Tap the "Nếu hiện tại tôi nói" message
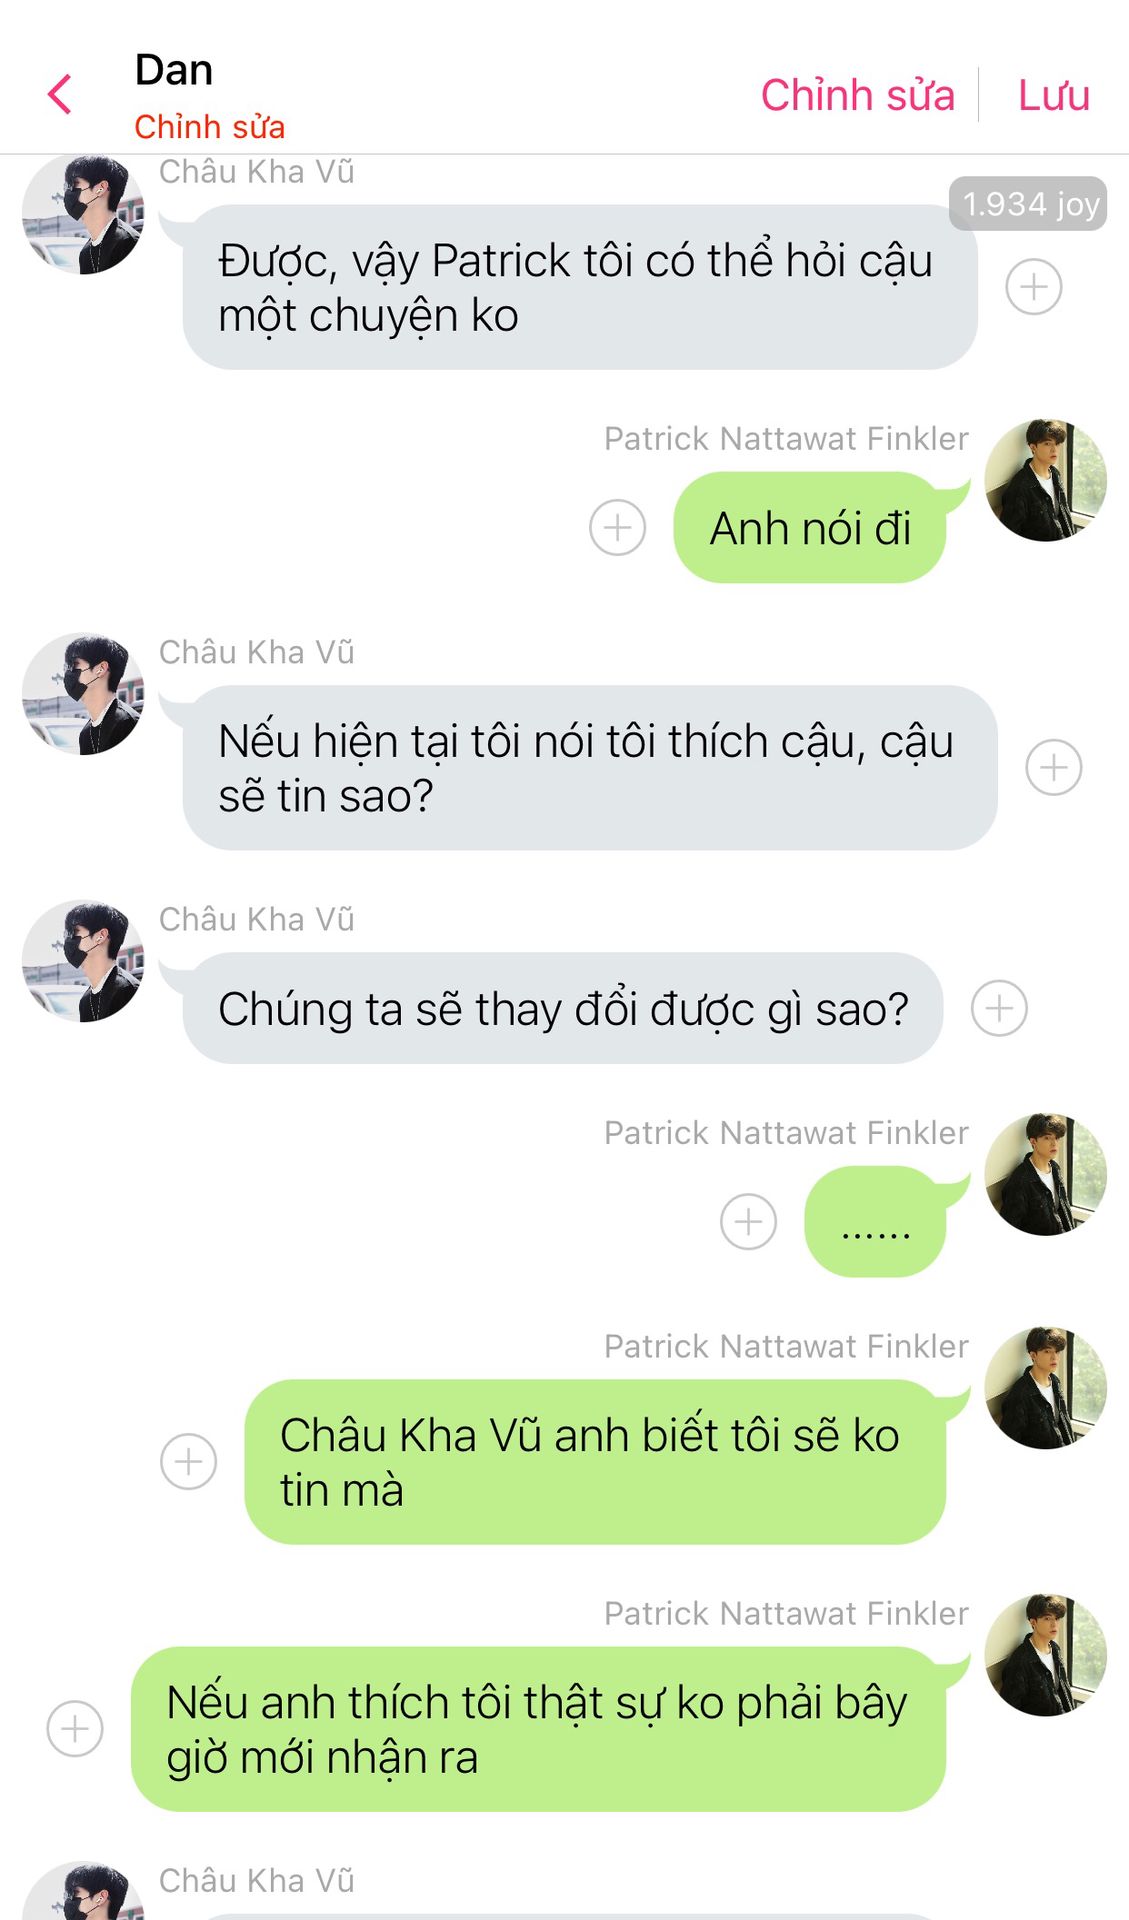Screen dimensions: 1129x1920 point(589,768)
